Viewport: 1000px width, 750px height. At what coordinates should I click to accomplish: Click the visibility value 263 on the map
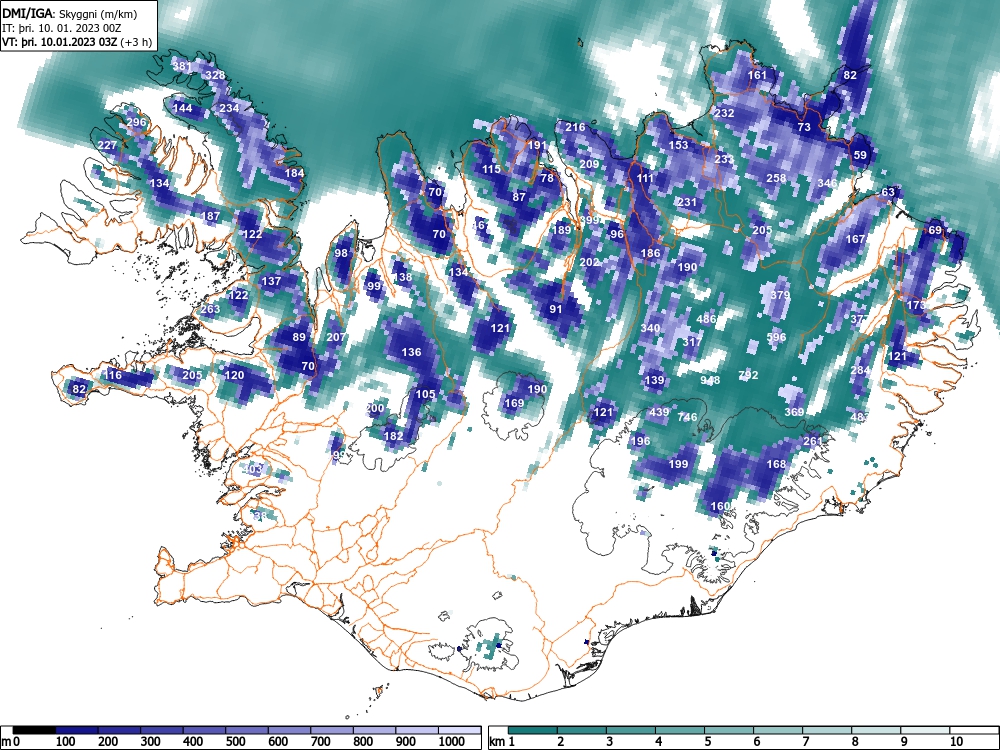pos(210,309)
